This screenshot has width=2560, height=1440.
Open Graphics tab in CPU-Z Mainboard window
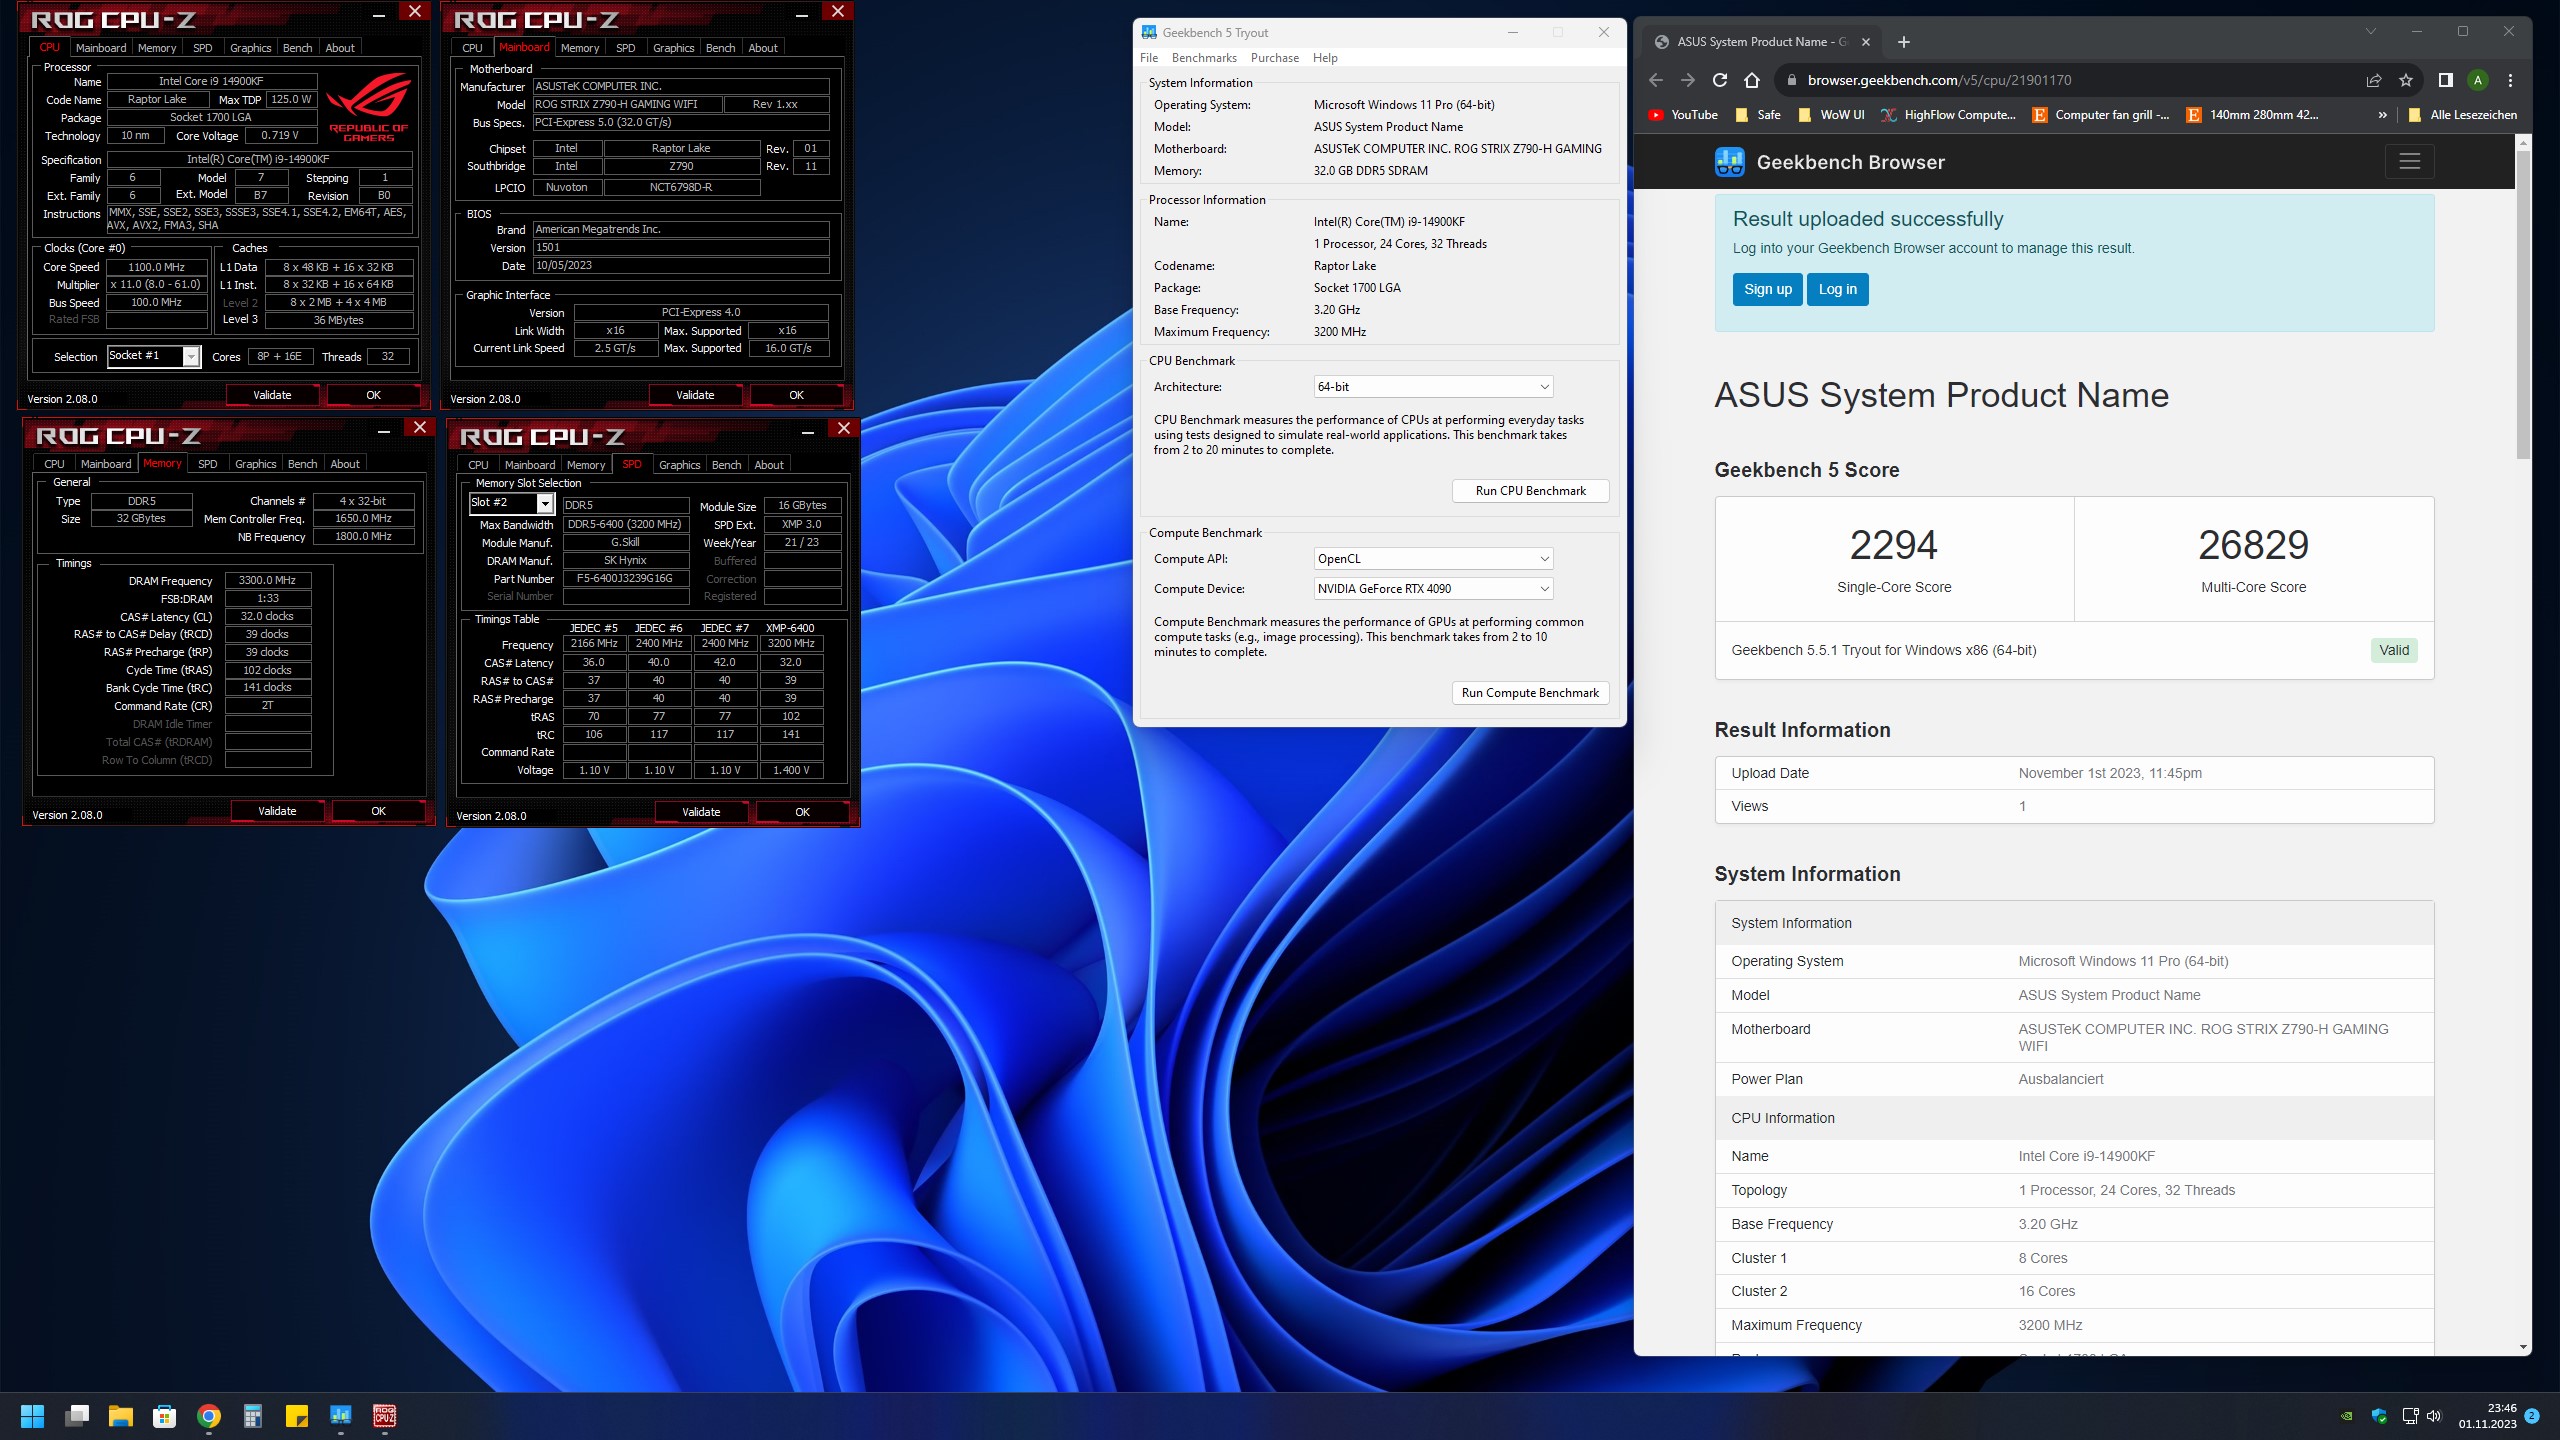coord(673,48)
